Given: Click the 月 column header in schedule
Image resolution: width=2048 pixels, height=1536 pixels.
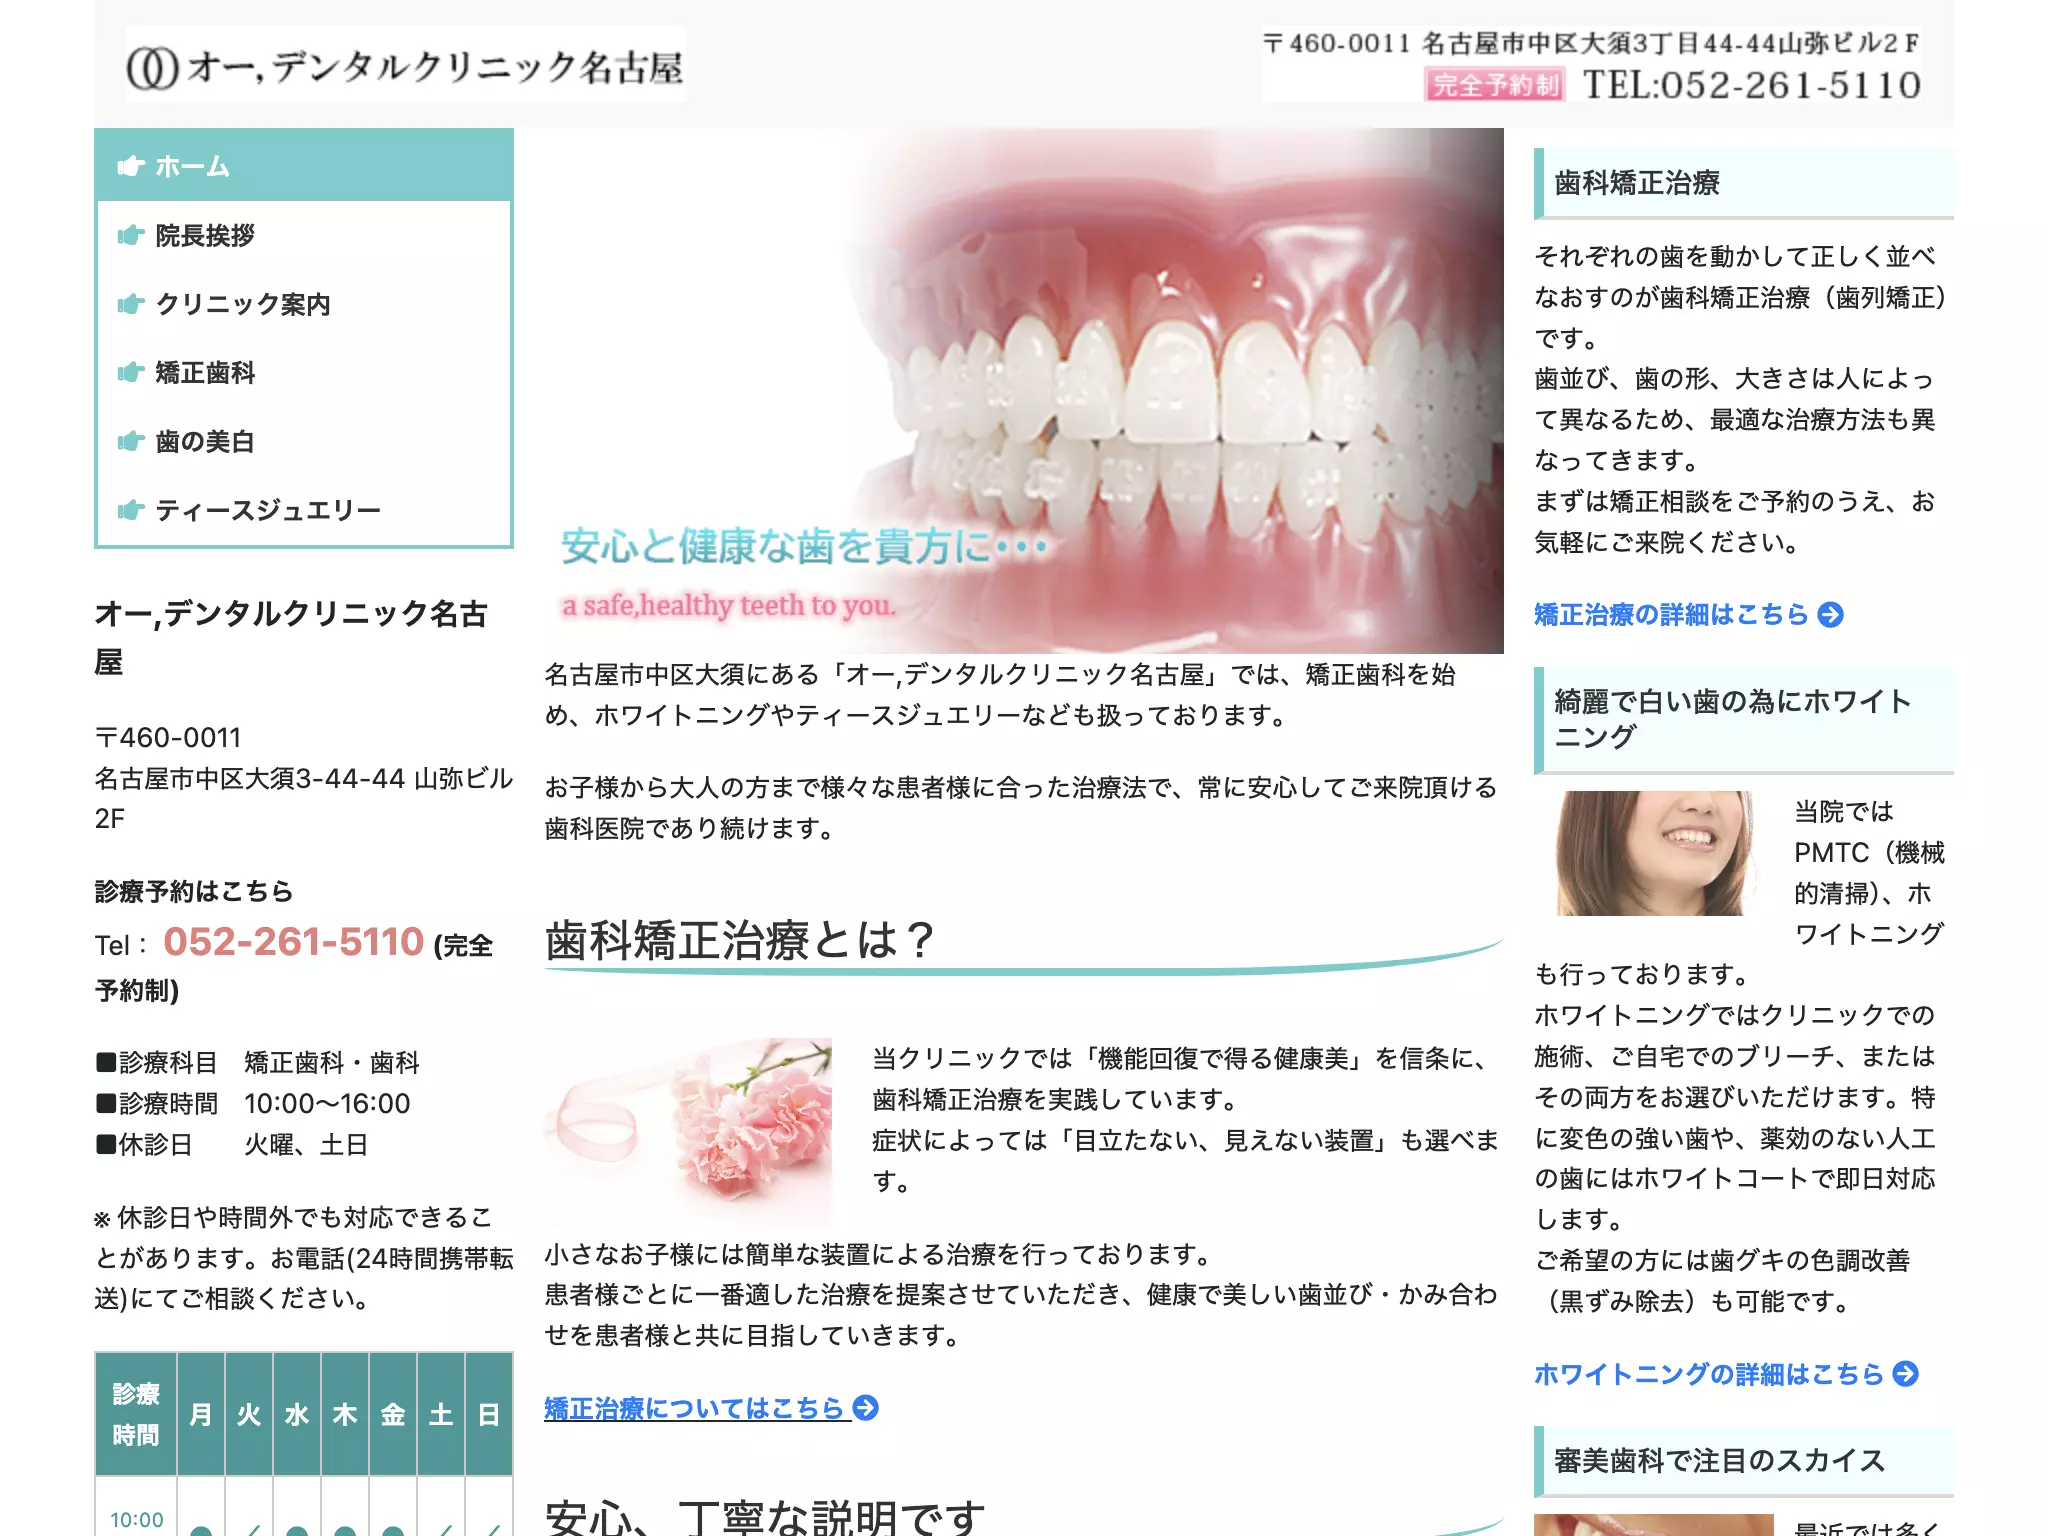Looking at the screenshot, I should point(201,1414).
